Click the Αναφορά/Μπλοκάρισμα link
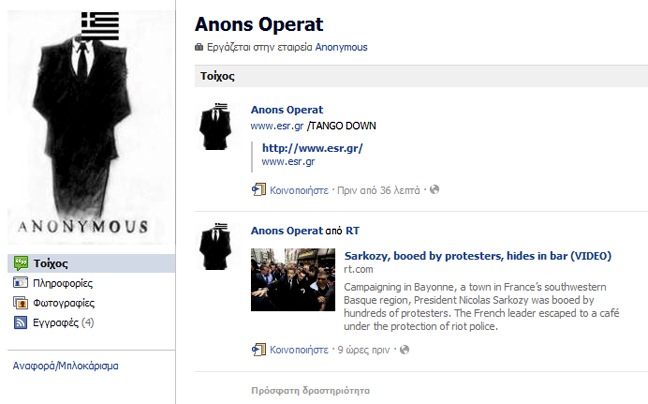Image resolution: width=648 pixels, height=404 pixels. tap(65, 365)
